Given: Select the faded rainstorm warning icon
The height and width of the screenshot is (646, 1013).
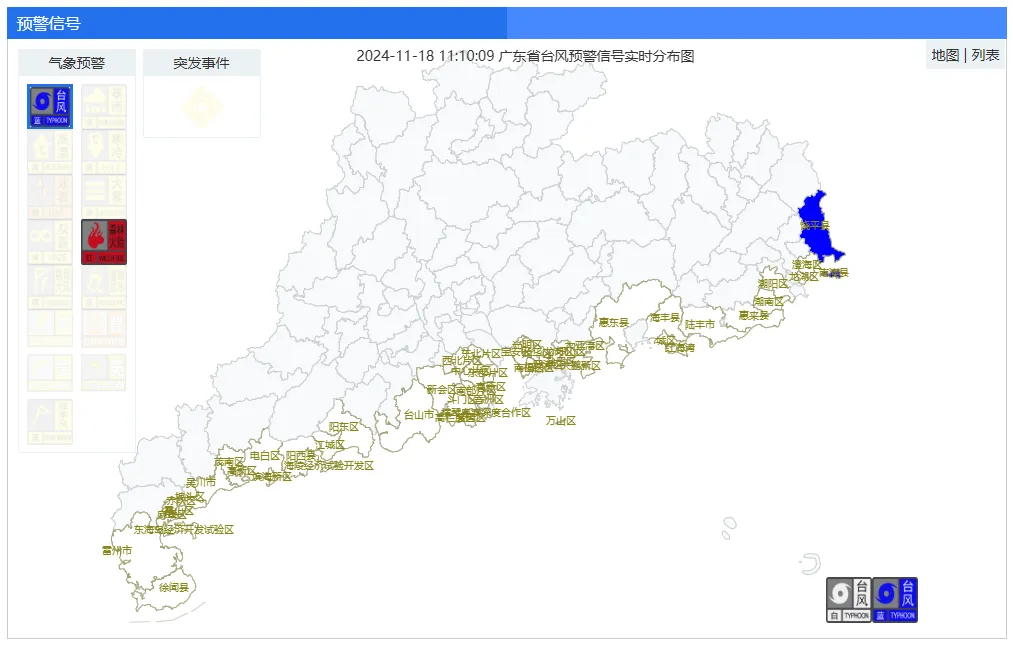Looking at the screenshot, I should (x=104, y=107).
